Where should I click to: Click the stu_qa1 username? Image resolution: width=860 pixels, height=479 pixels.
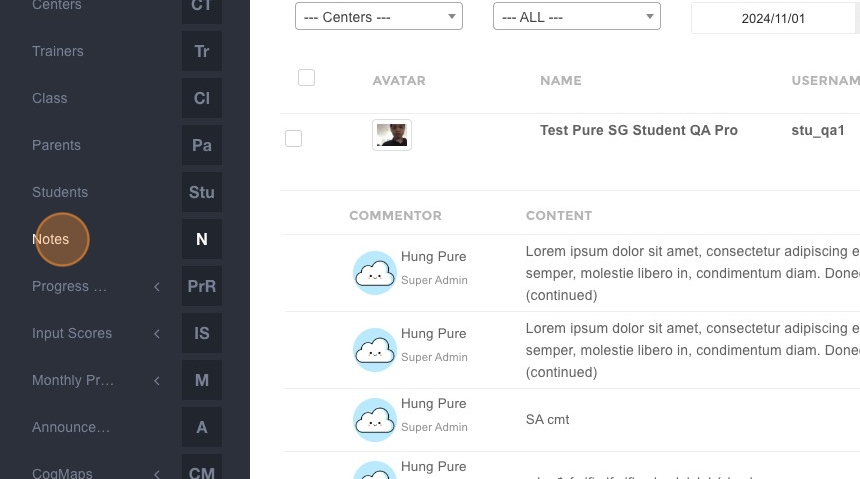point(818,130)
